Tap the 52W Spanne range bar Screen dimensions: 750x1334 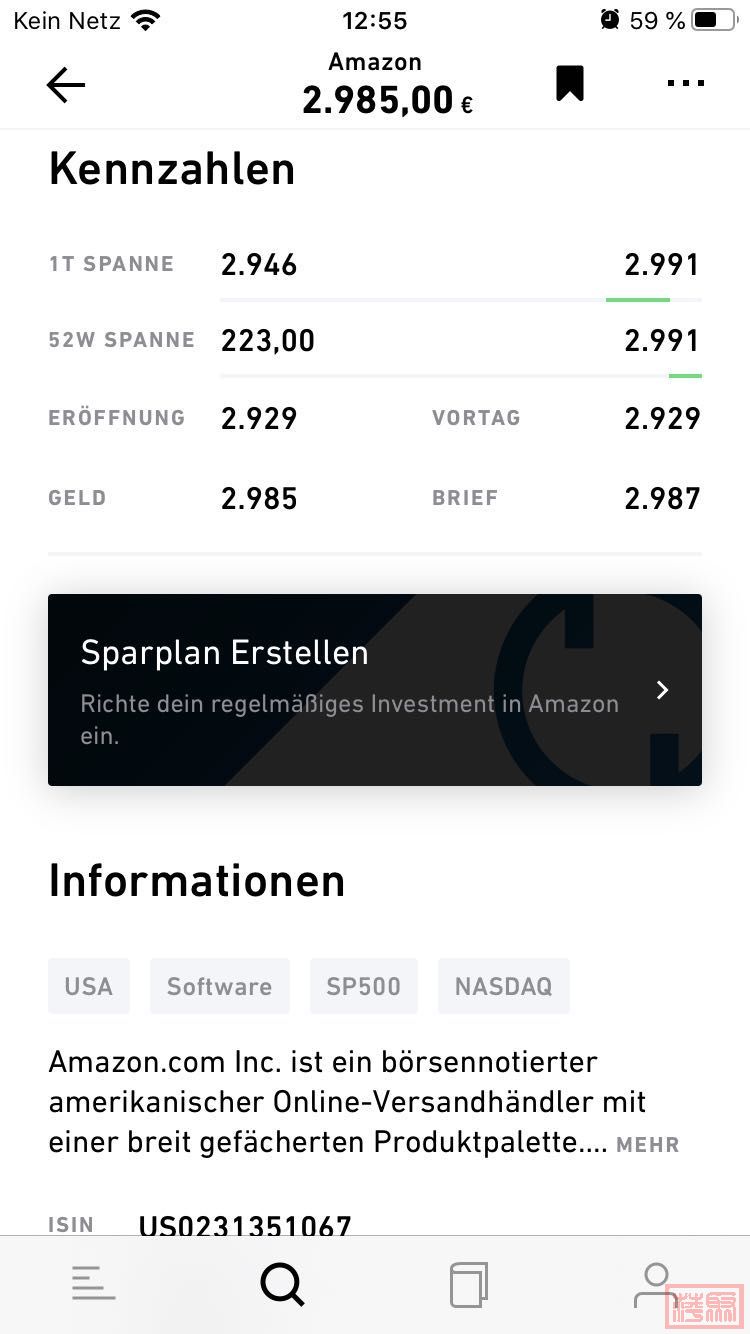[461, 375]
